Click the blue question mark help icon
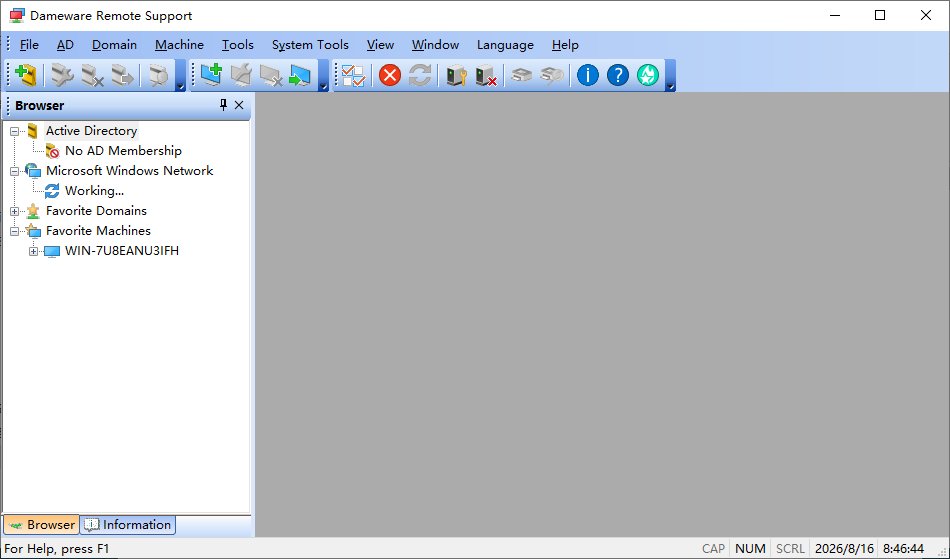This screenshot has width=950, height=559. [x=618, y=76]
